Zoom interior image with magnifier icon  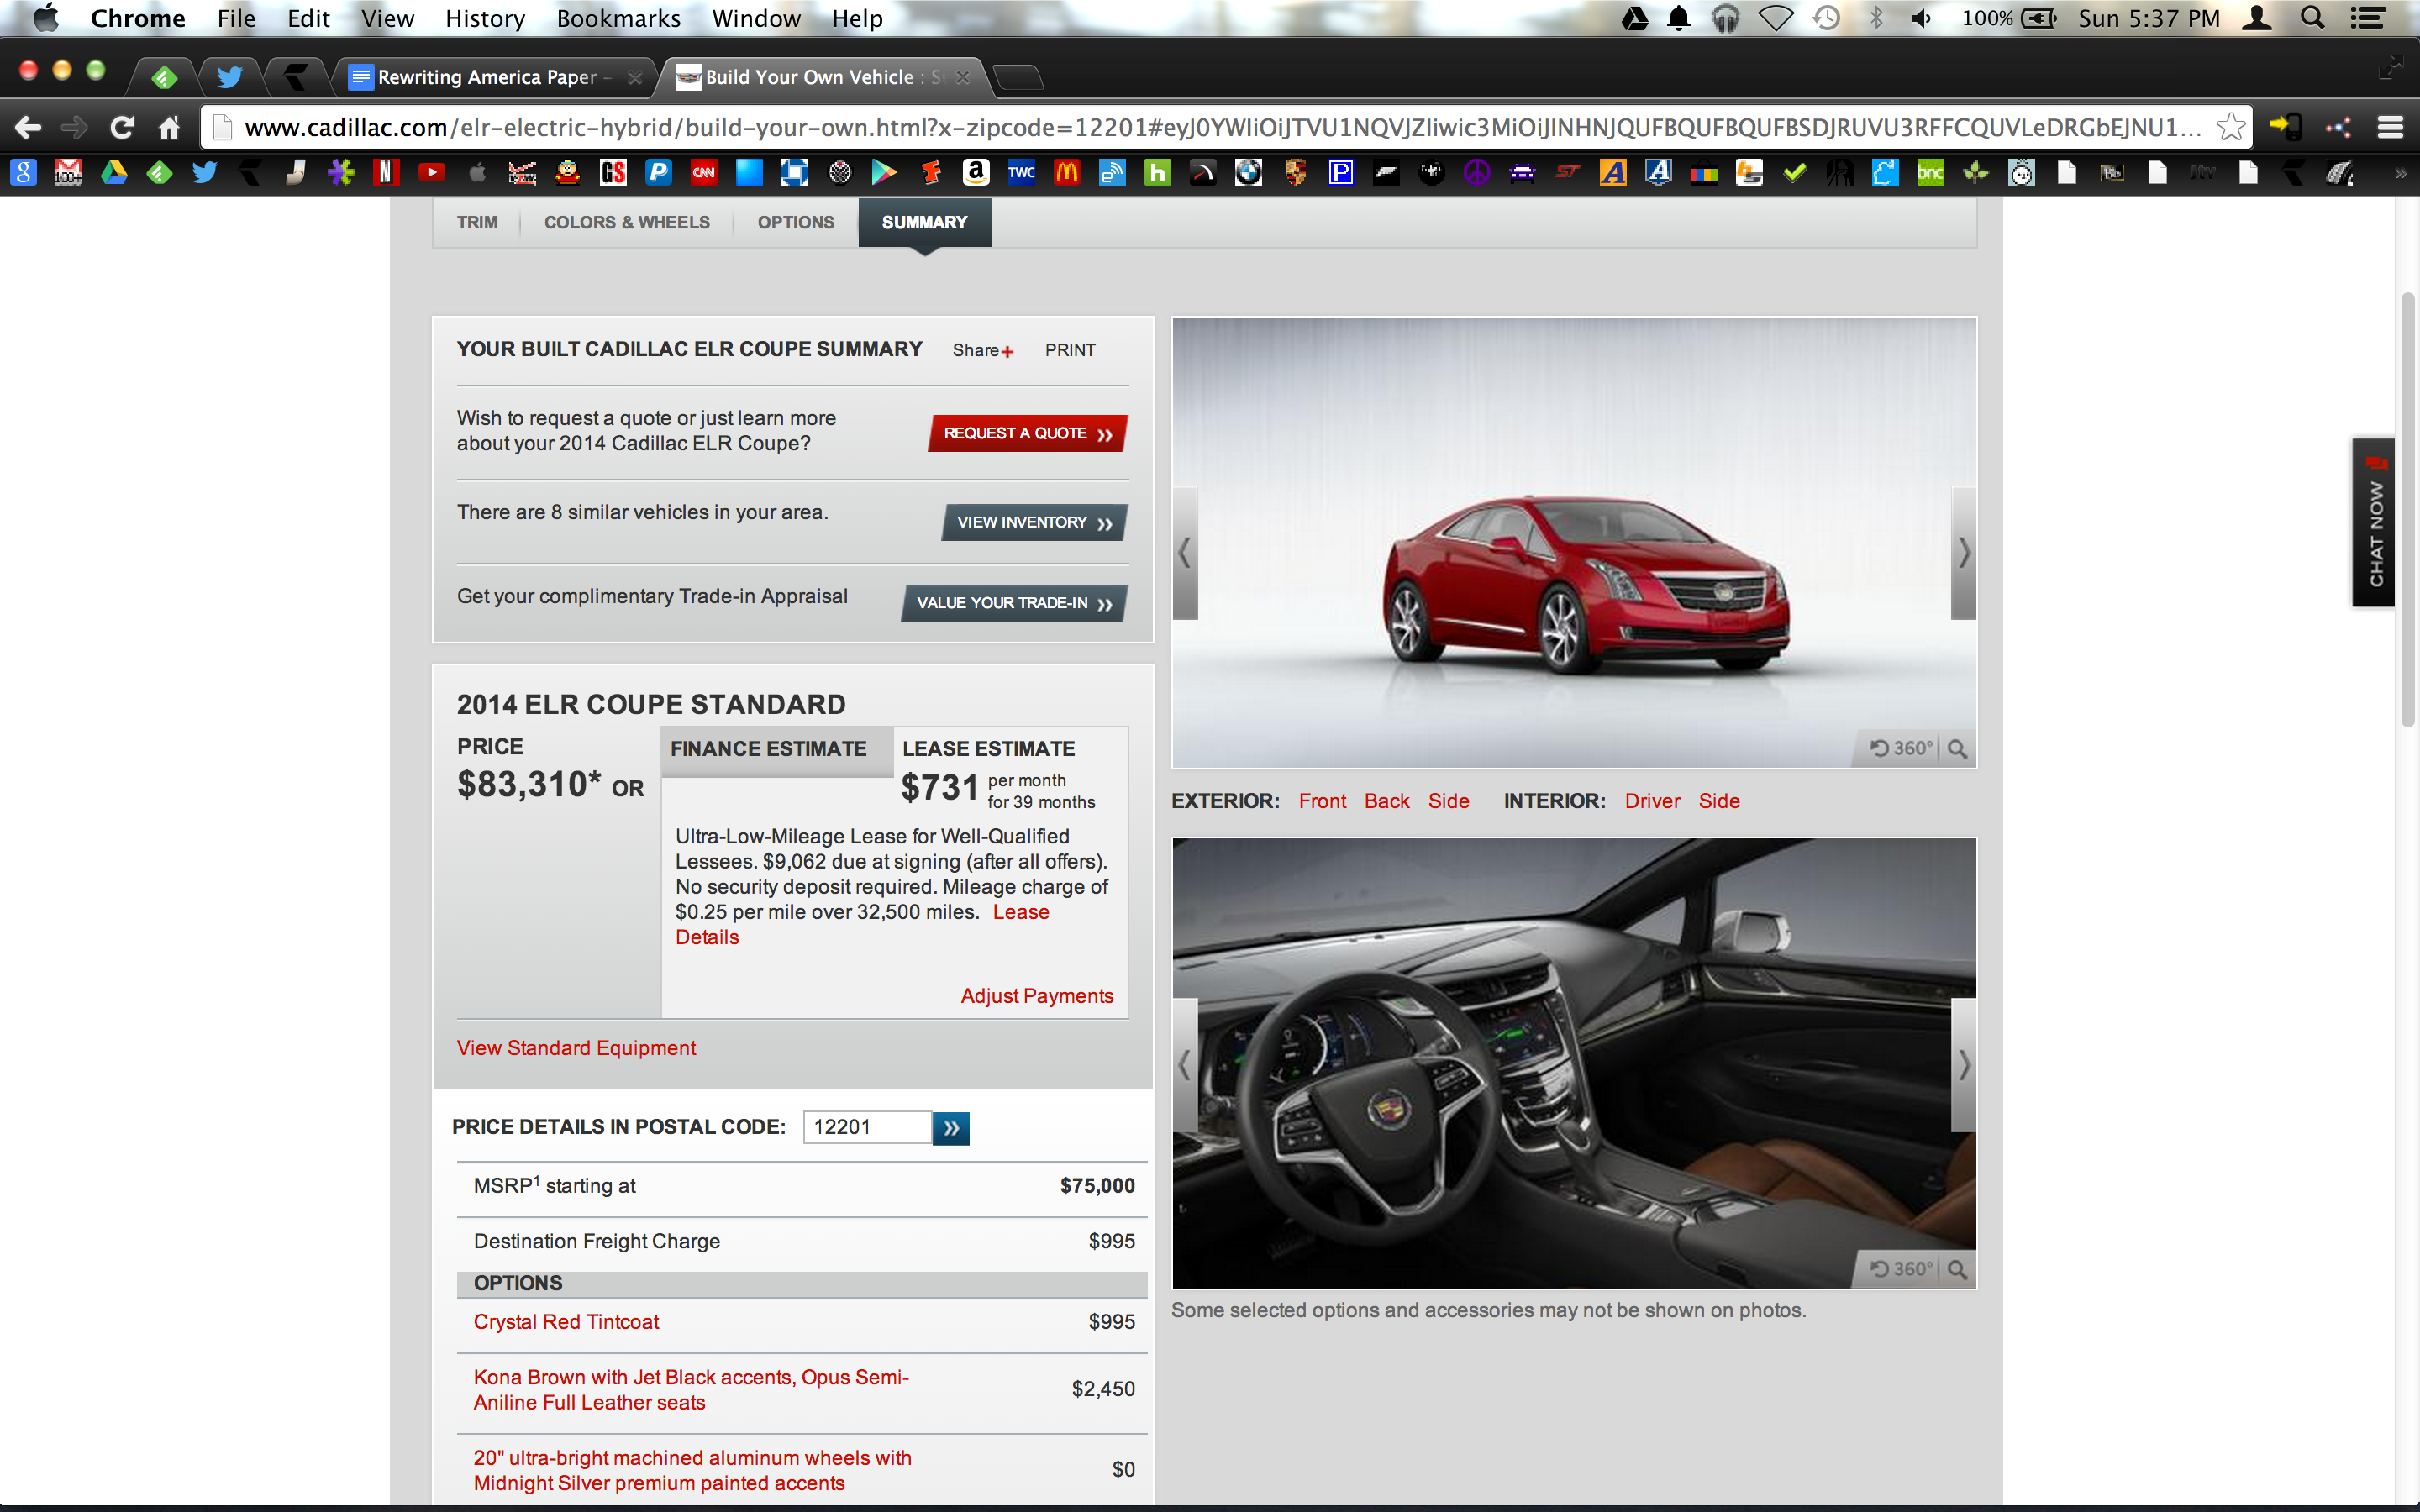[x=1957, y=1269]
